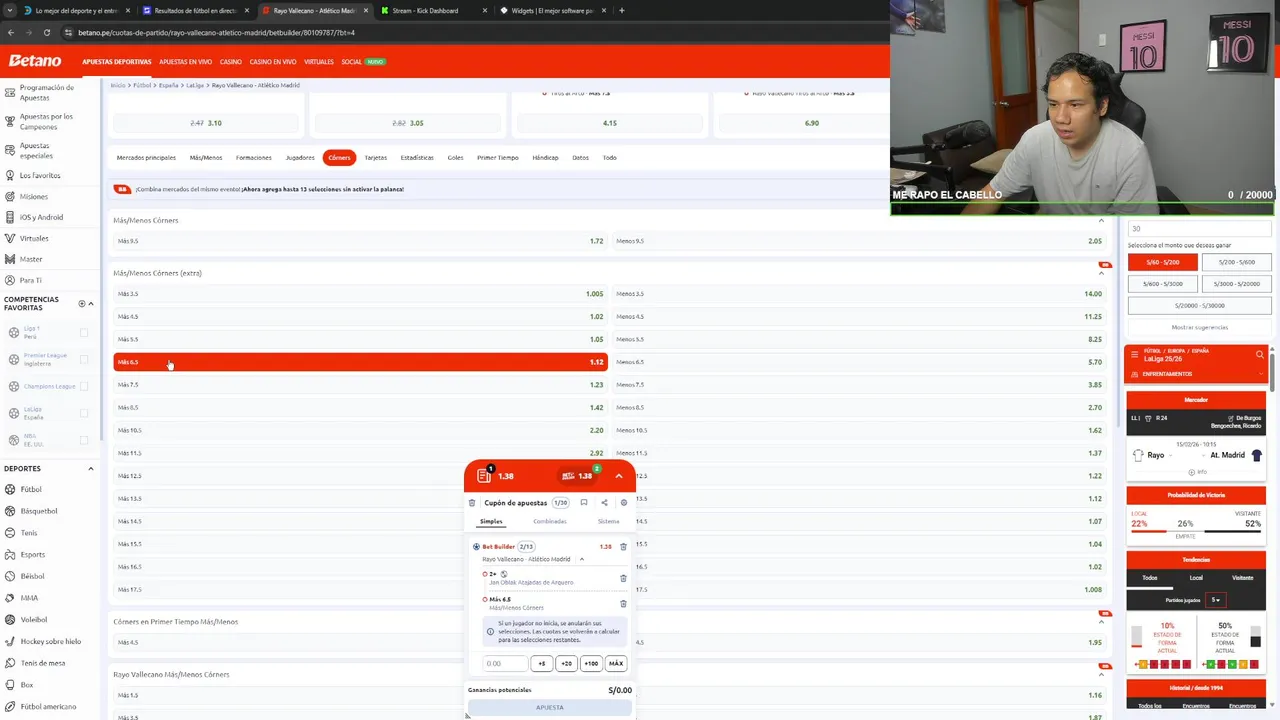Collapse Más/Menos Córners (extra) market
Viewport: 1280px width, 720px height.
(1101, 273)
